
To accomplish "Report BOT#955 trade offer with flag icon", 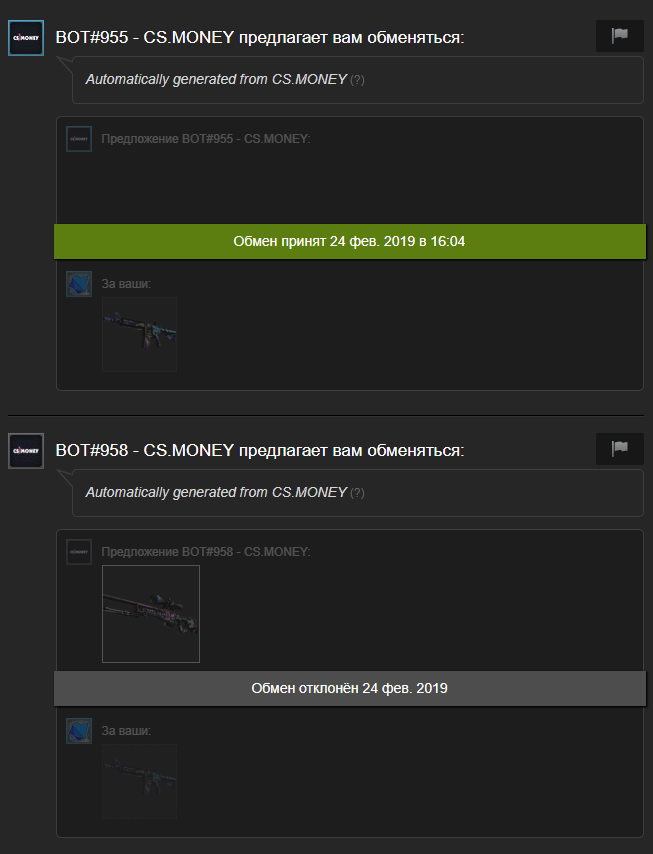I will tap(620, 35).
